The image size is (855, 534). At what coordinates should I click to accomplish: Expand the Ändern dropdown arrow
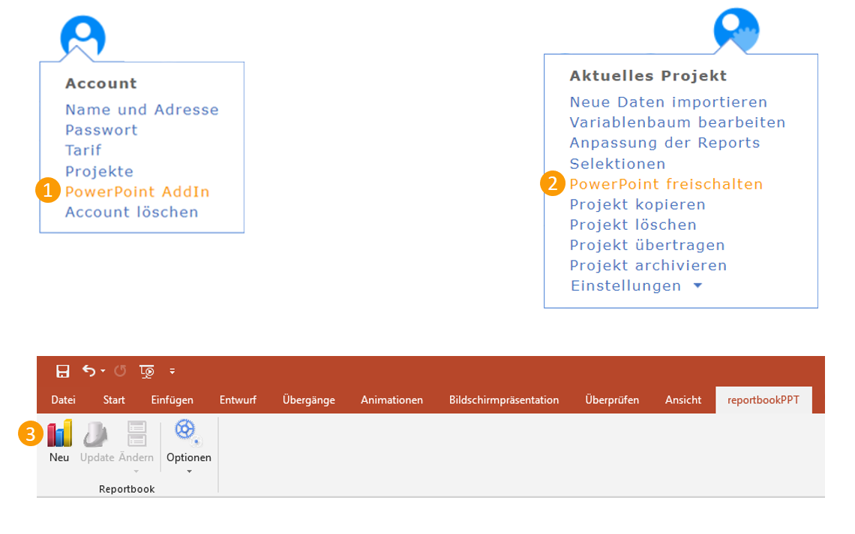tap(136, 471)
